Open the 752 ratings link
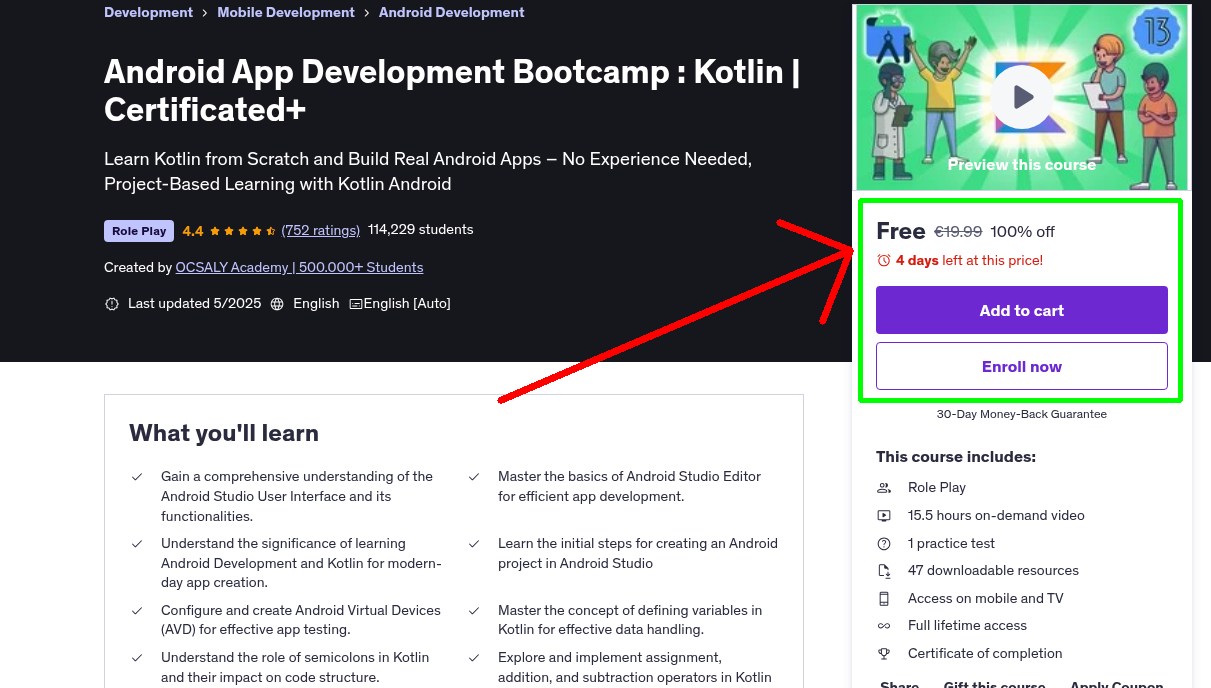 321,230
